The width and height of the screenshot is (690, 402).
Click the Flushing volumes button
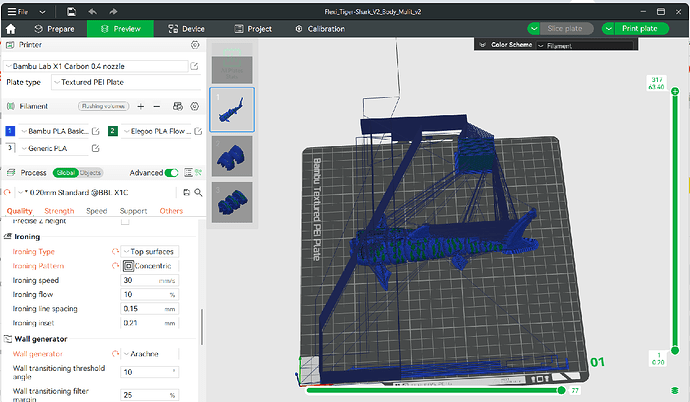coord(103,106)
